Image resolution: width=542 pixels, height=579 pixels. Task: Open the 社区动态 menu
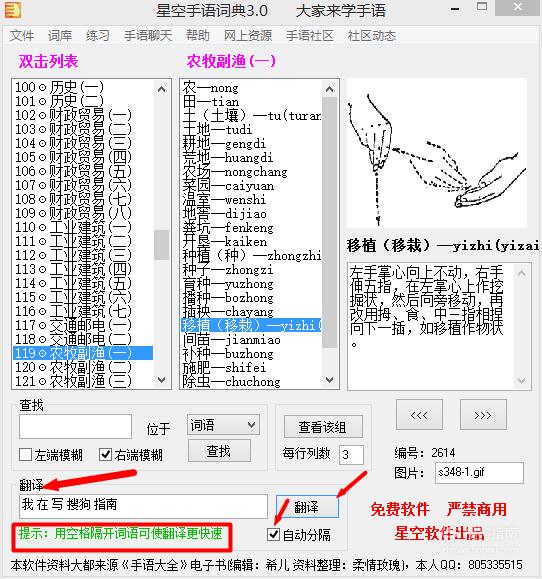[x=372, y=36]
